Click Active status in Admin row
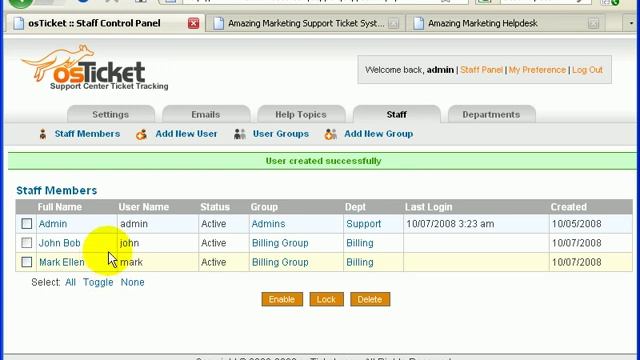640x360 pixels. click(213, 224)
